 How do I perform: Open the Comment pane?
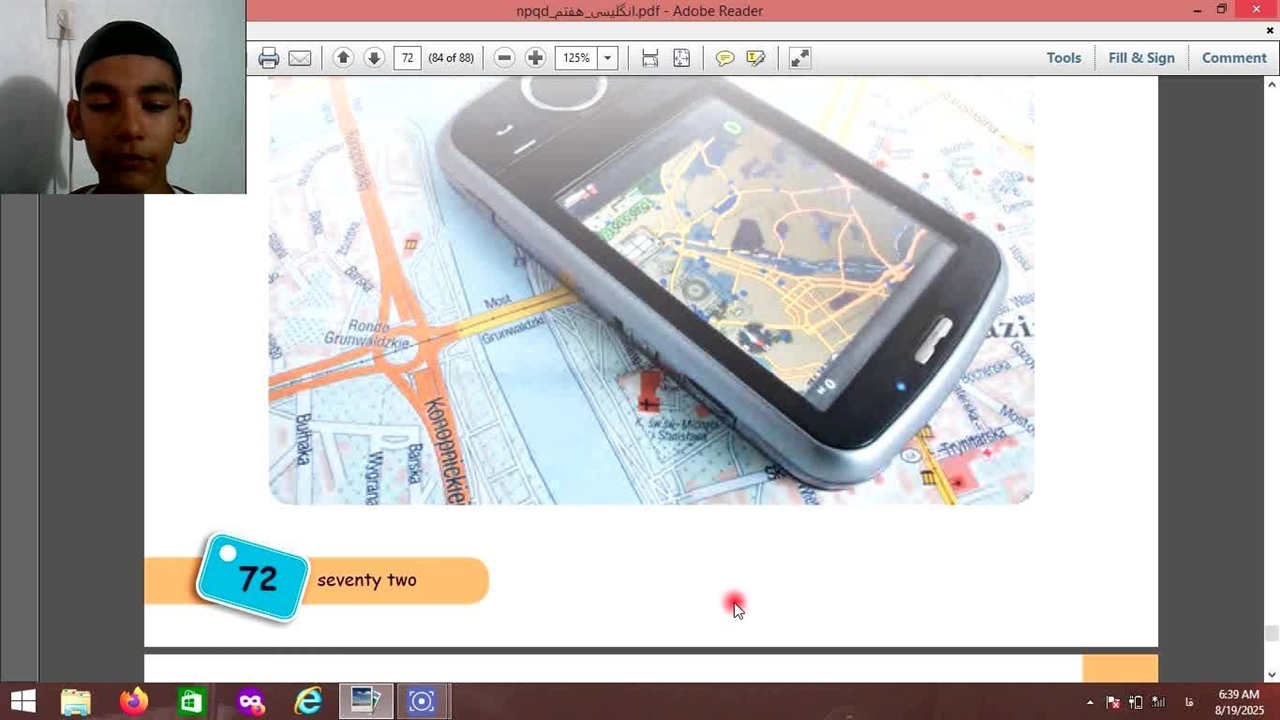pos(1234,58)
